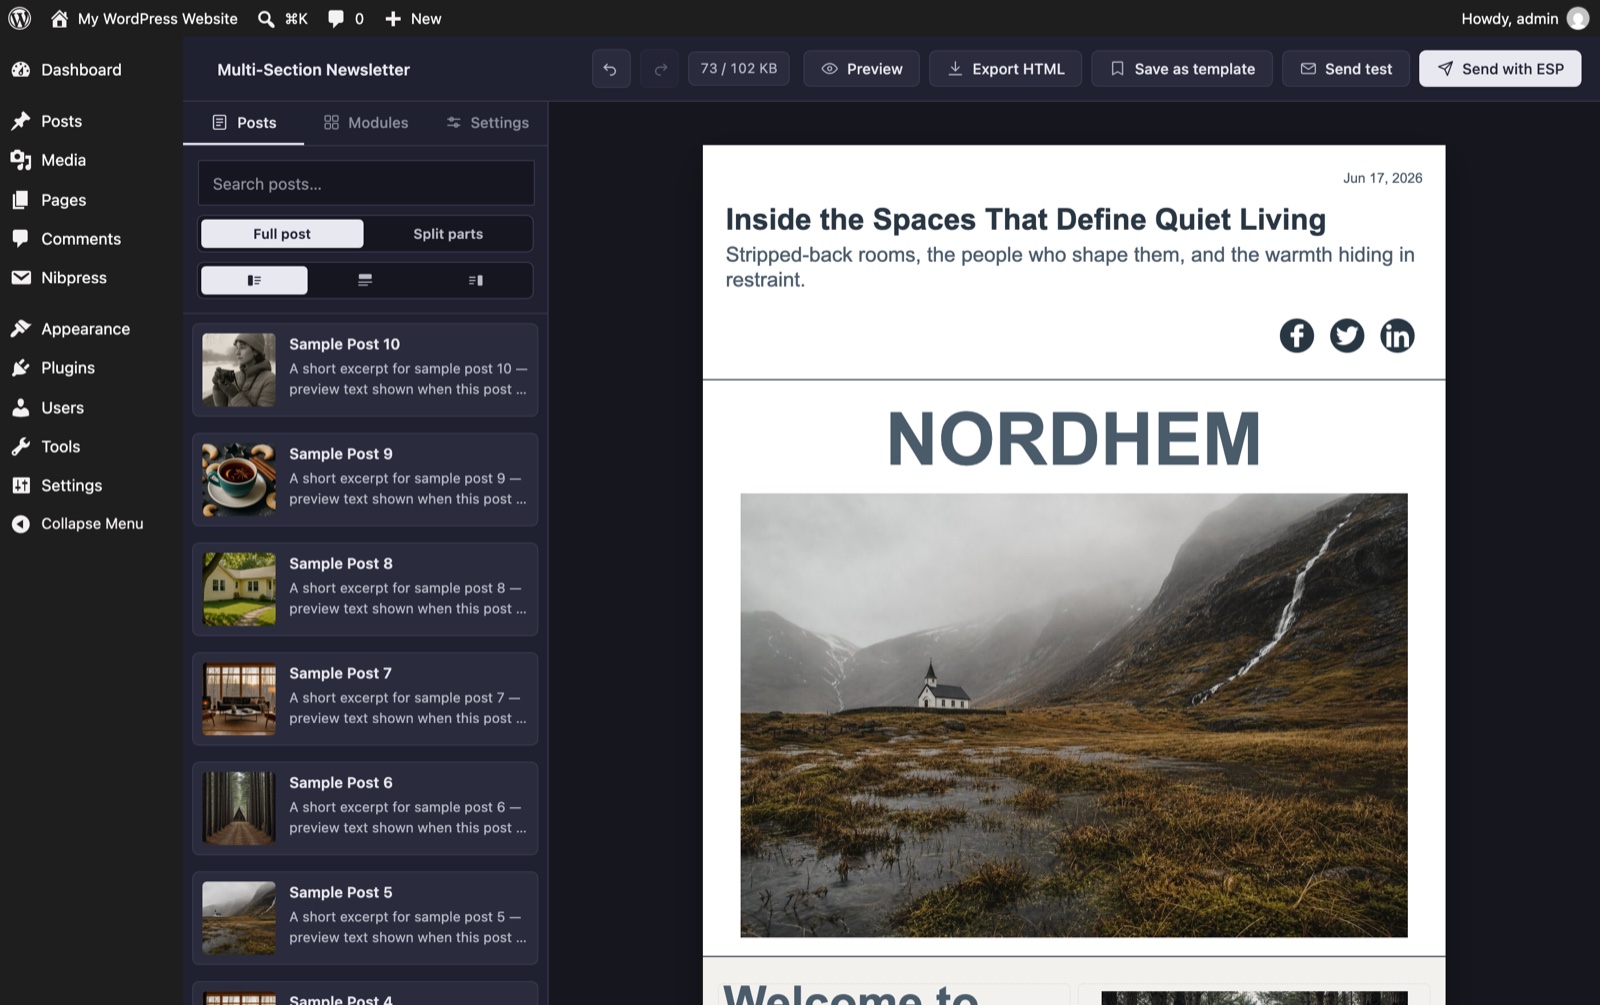Screen dimensions: 1600x1005
Task: Open the admin search (⌘K)
Action: (282, 18)
